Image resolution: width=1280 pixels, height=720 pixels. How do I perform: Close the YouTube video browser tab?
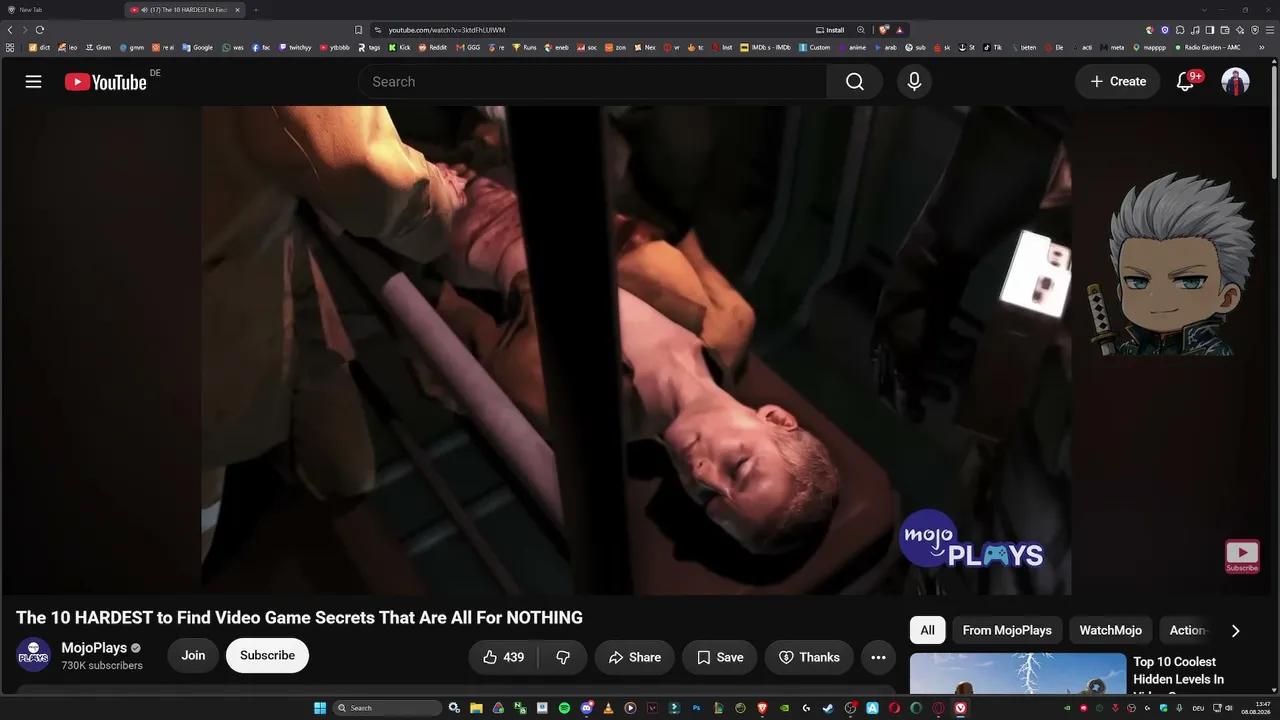pos(237,10)
